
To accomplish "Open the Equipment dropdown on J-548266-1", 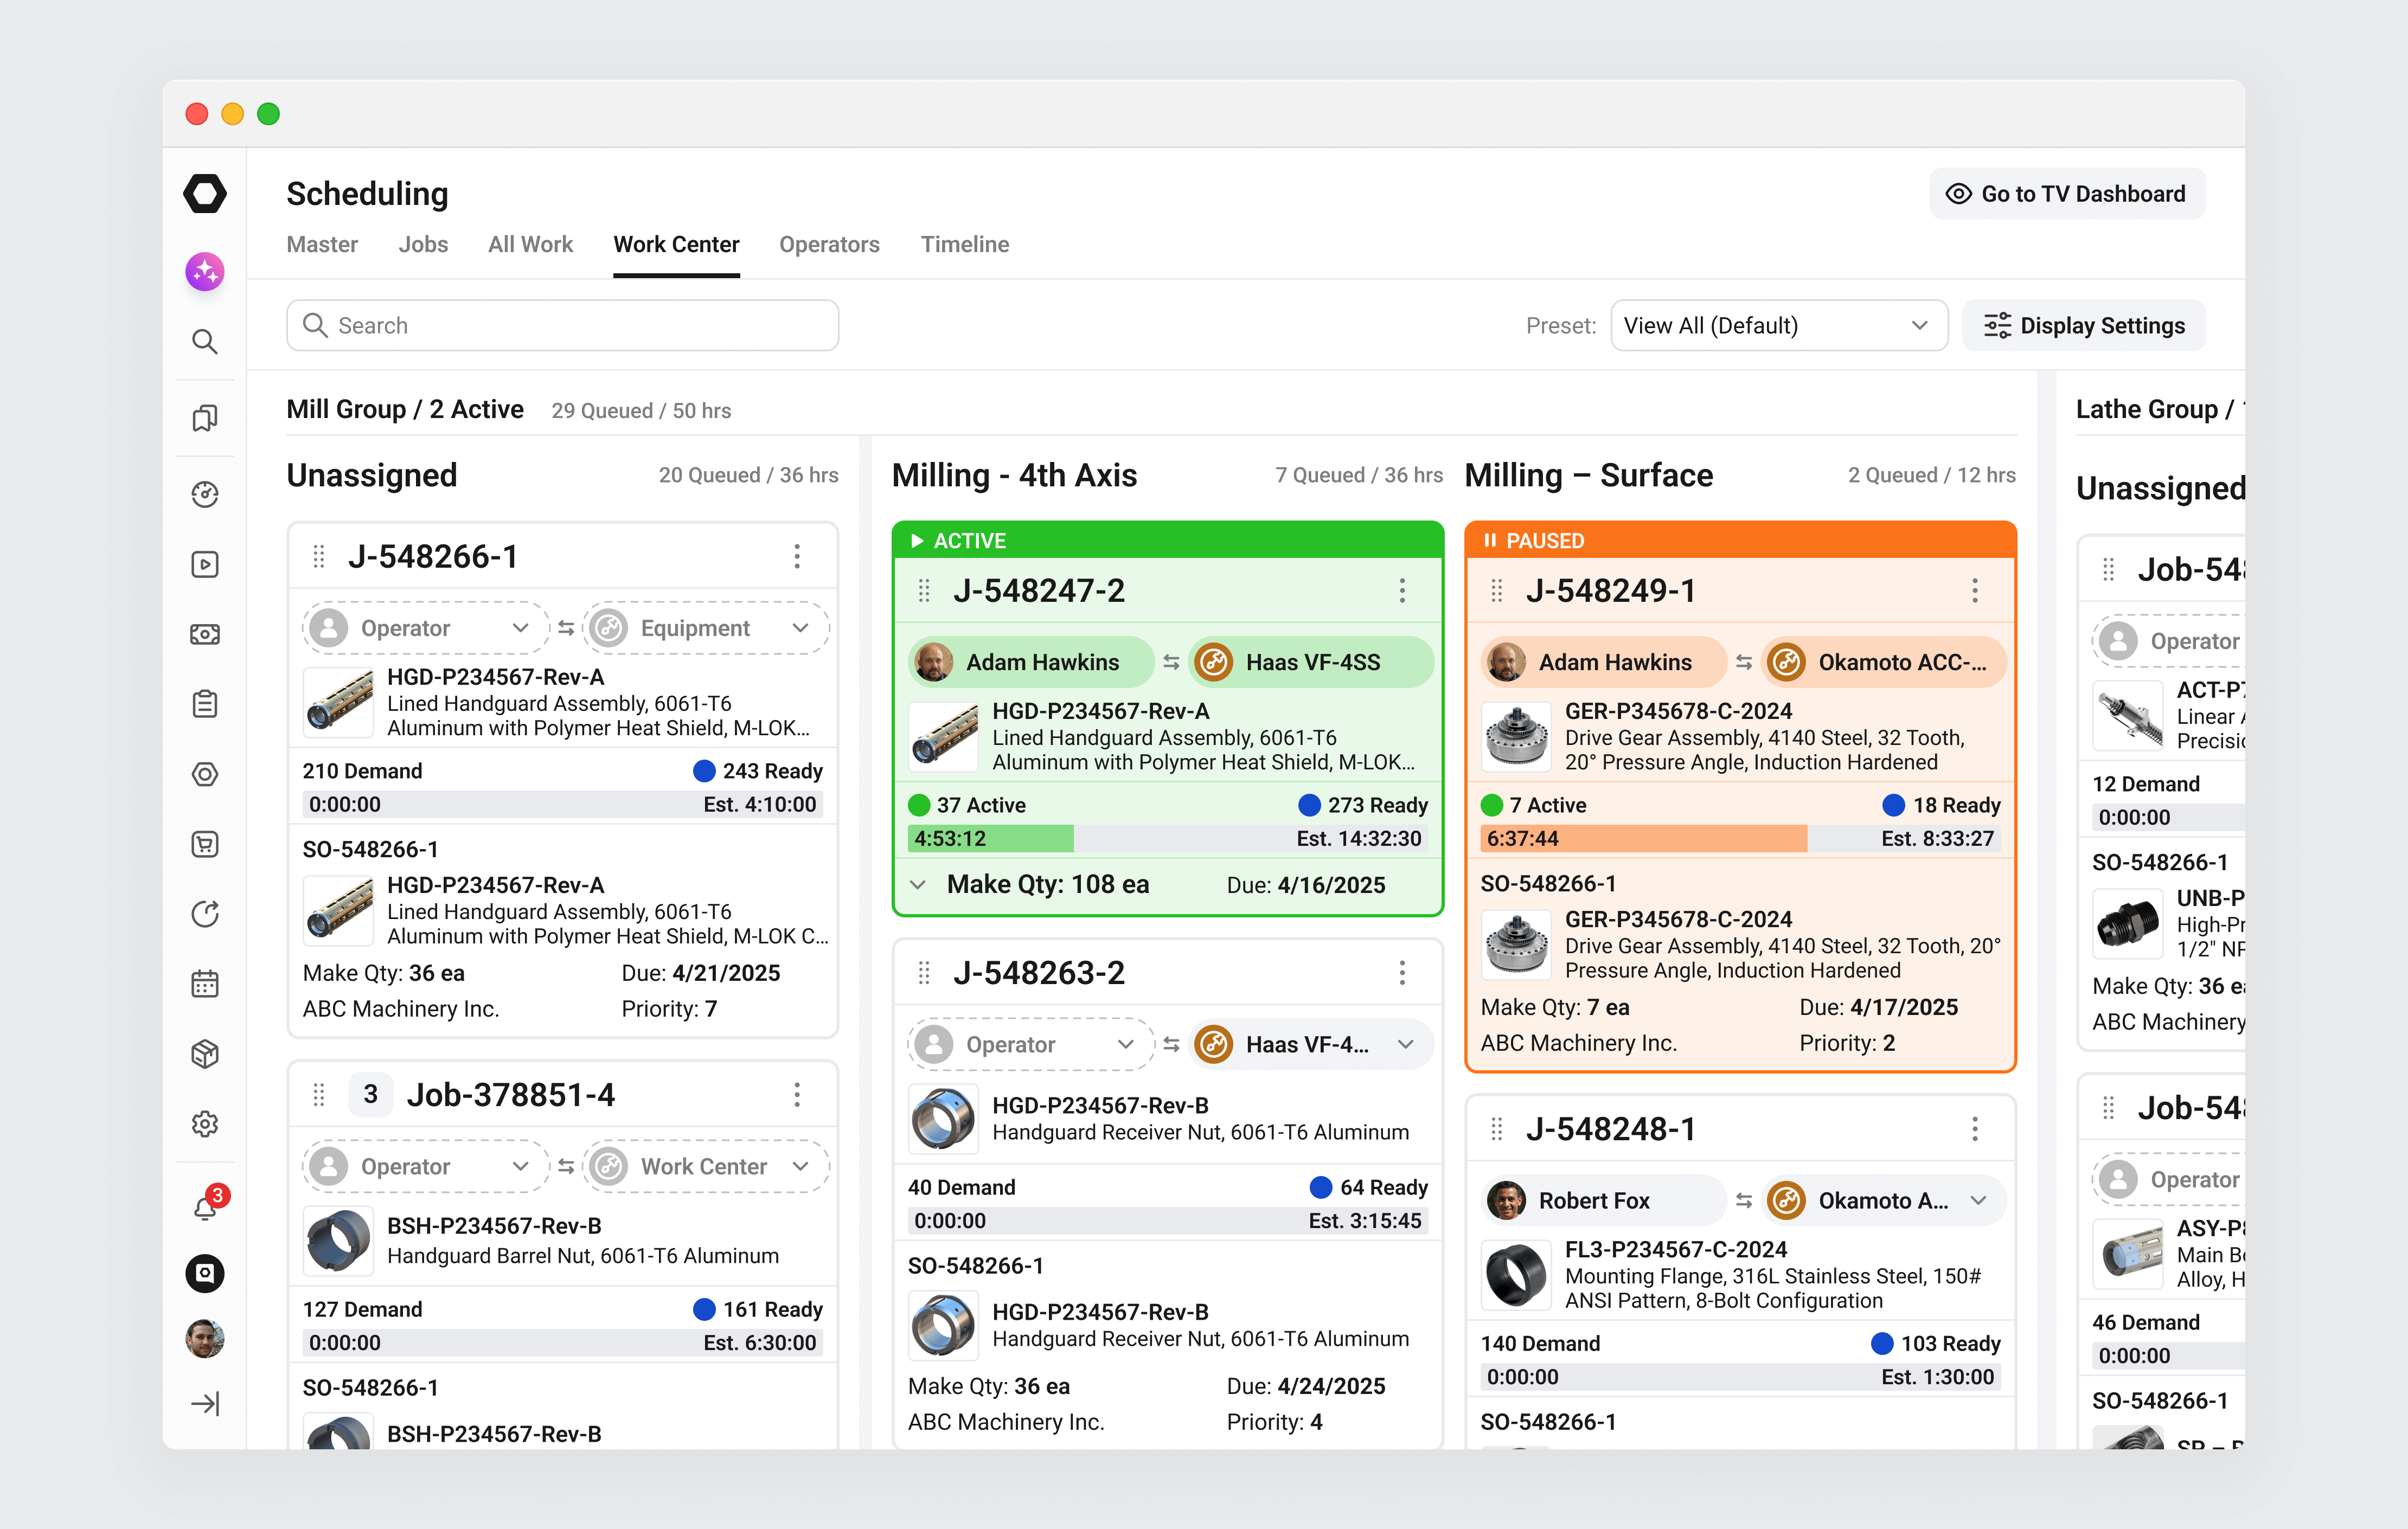I will 705,628.
